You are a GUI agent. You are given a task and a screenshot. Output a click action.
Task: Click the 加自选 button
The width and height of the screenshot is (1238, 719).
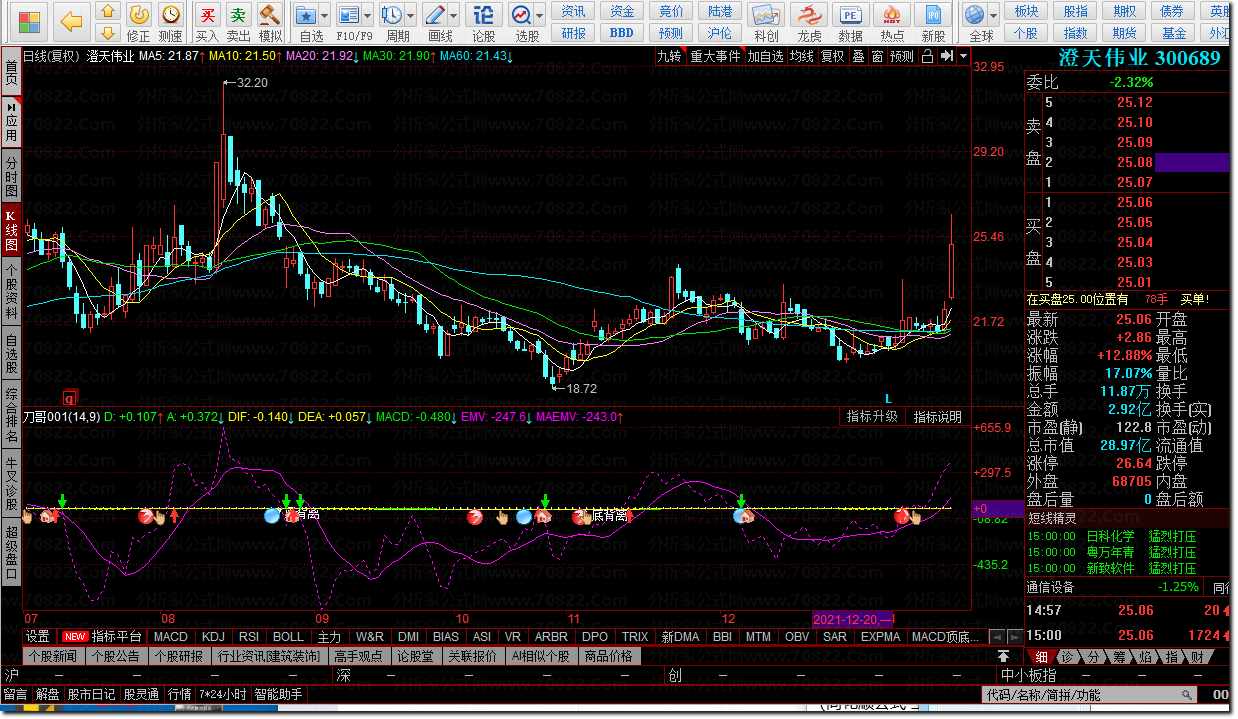pyautogui.click(x=765, y=56)
